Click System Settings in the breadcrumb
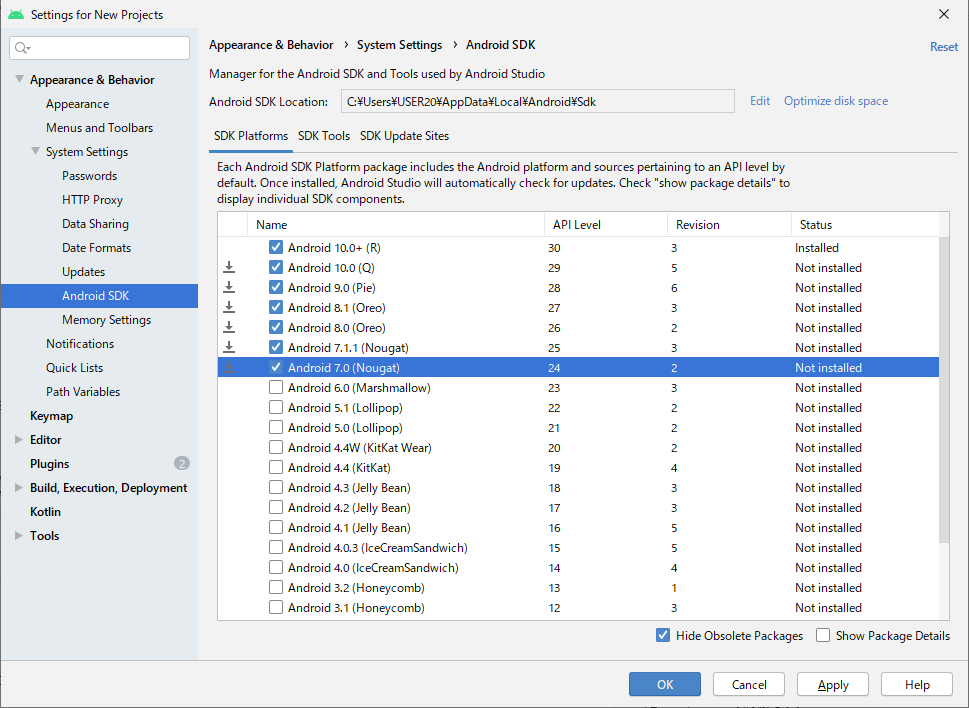The width and height of the screenshot is (969, 708). (399, 45)
